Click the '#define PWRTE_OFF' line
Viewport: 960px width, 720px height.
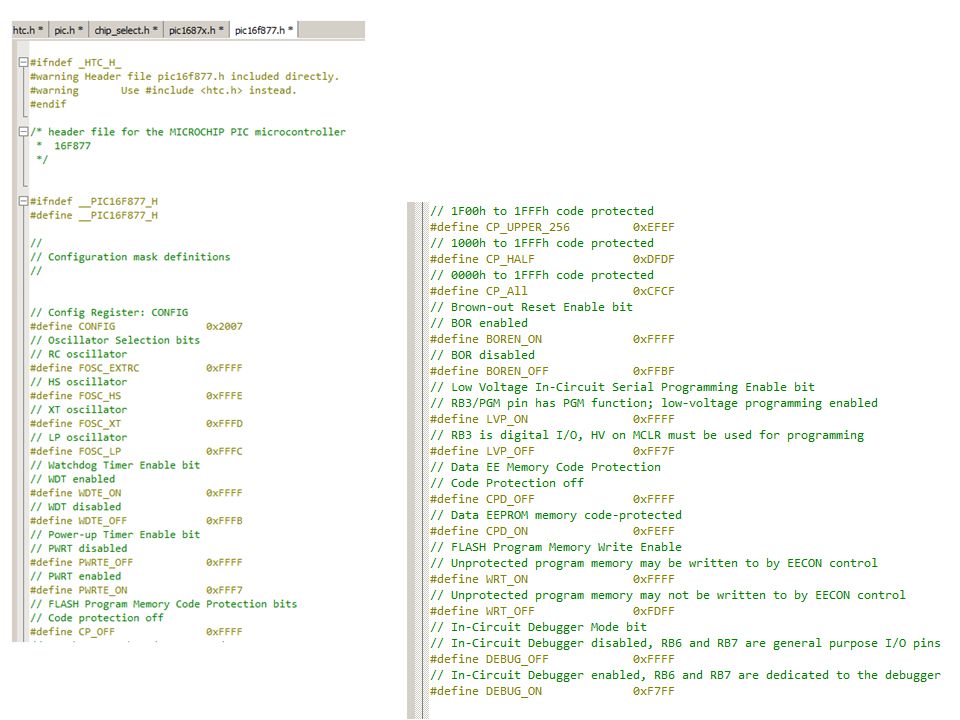pos(136,563)
